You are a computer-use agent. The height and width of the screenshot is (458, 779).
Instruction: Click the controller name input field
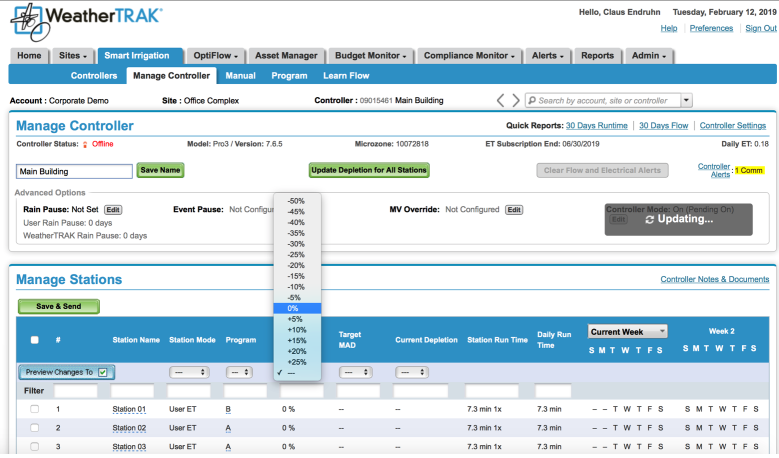click(75, 171)
